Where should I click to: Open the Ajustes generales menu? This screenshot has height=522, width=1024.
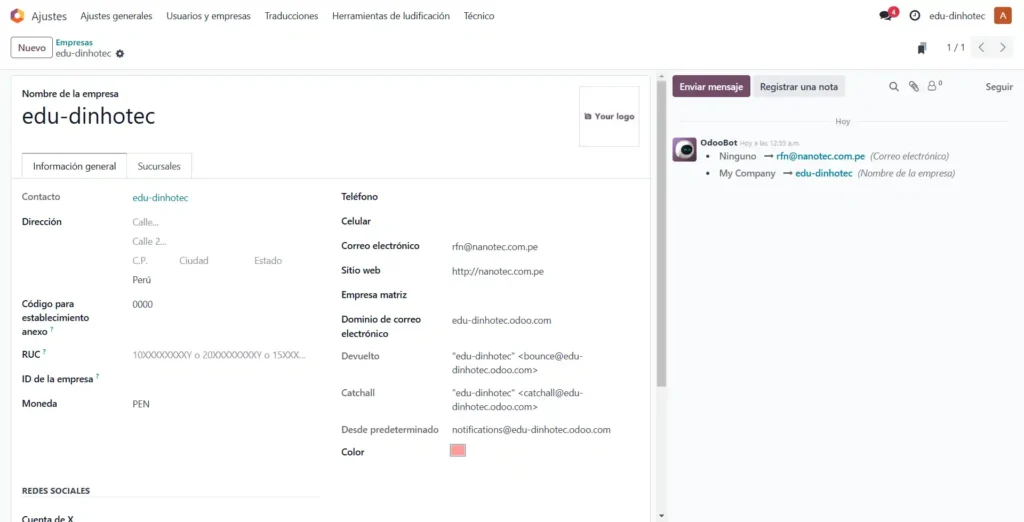(x=116, y=16)
